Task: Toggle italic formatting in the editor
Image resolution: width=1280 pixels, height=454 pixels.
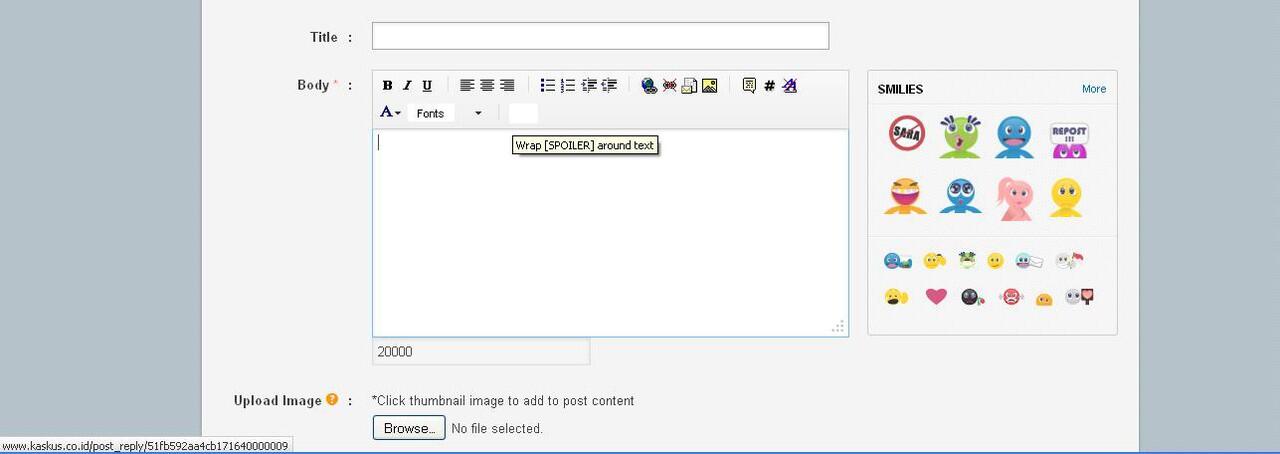Action: [x=407, y=86]
